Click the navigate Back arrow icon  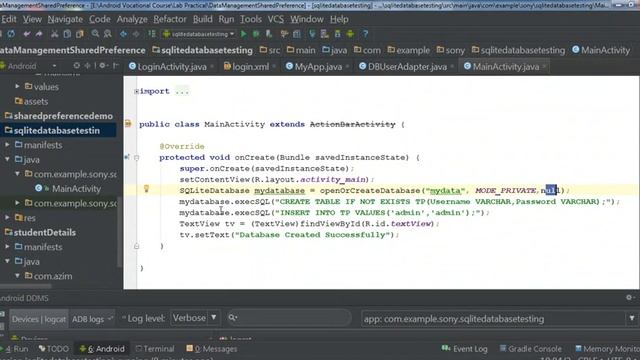(x=123, y=34)
